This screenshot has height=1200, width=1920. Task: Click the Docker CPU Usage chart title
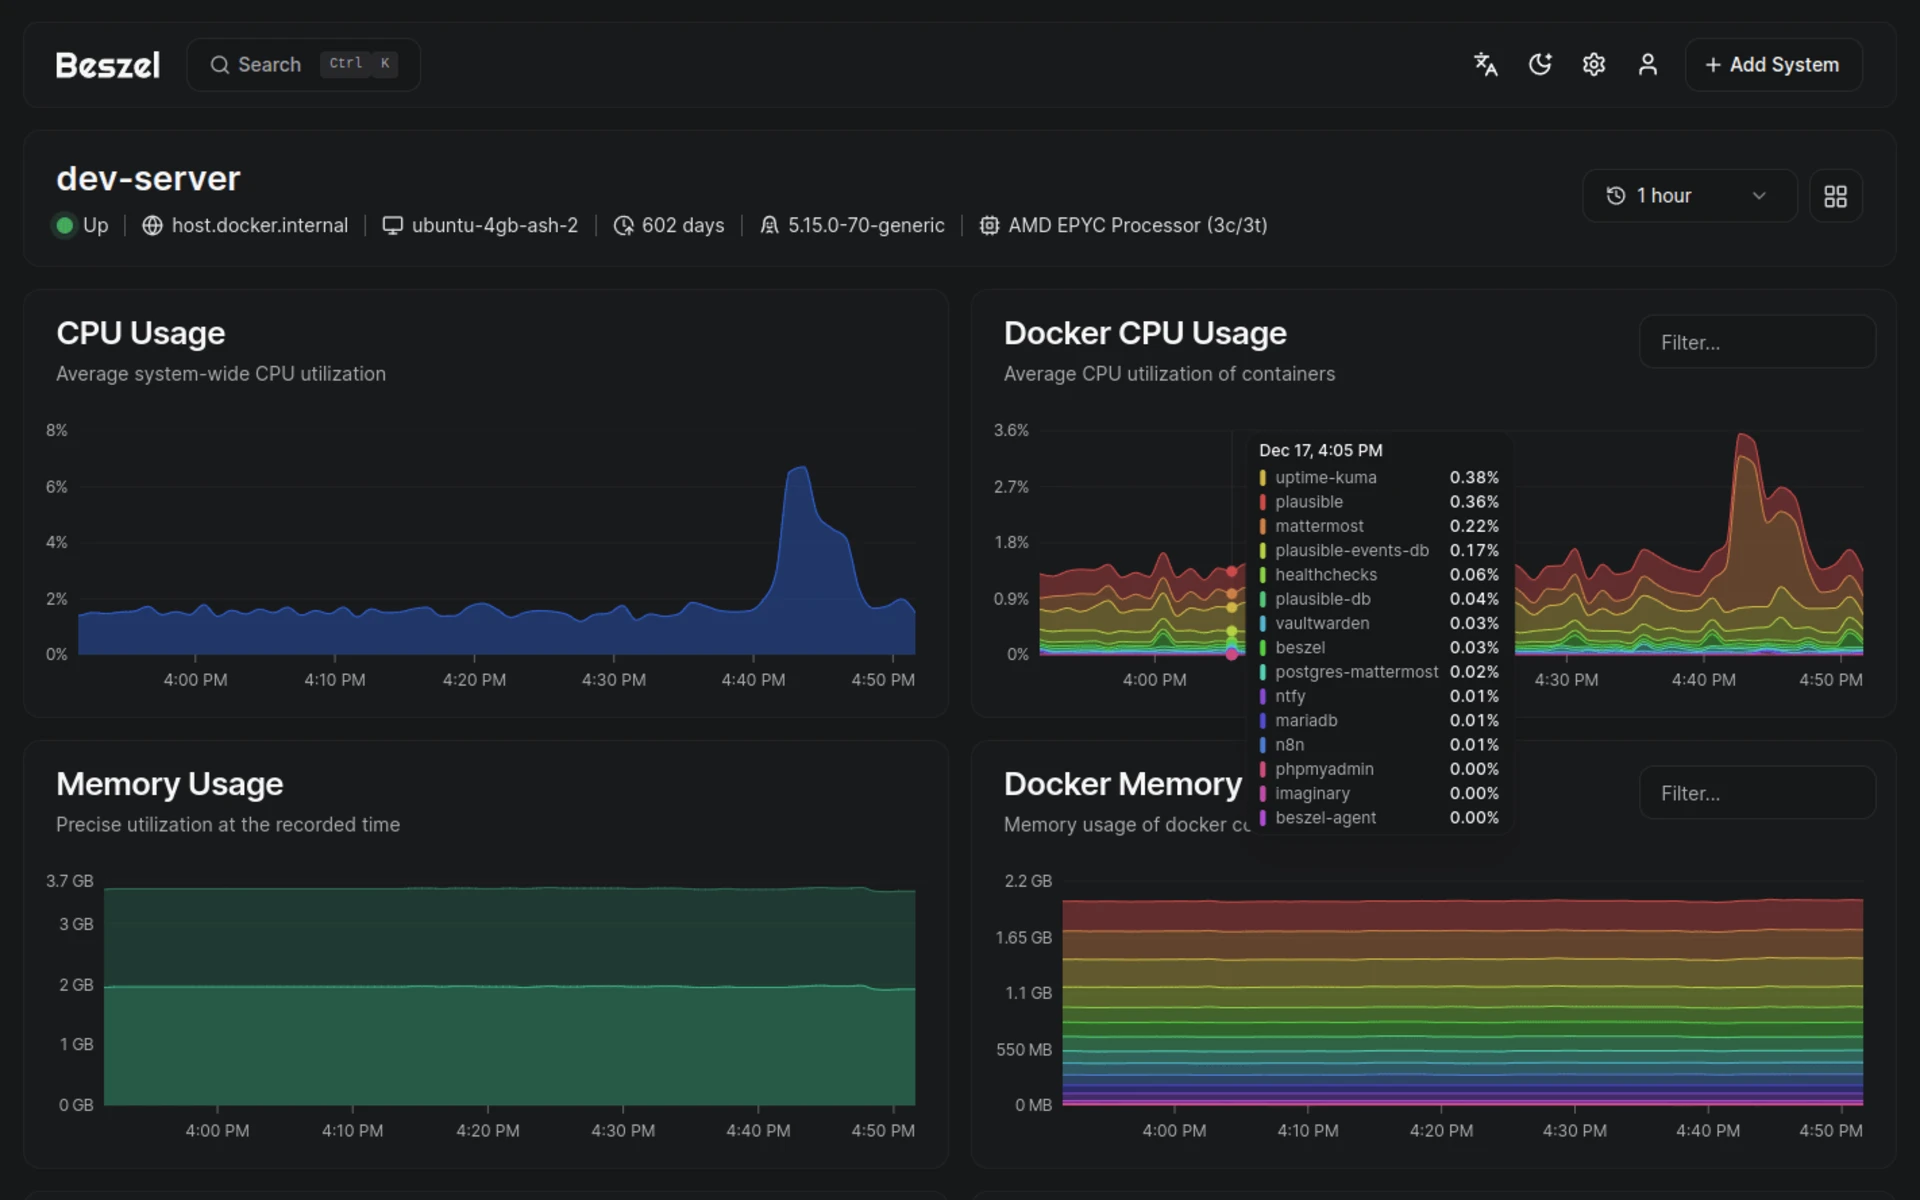(x=1145, y=333)
